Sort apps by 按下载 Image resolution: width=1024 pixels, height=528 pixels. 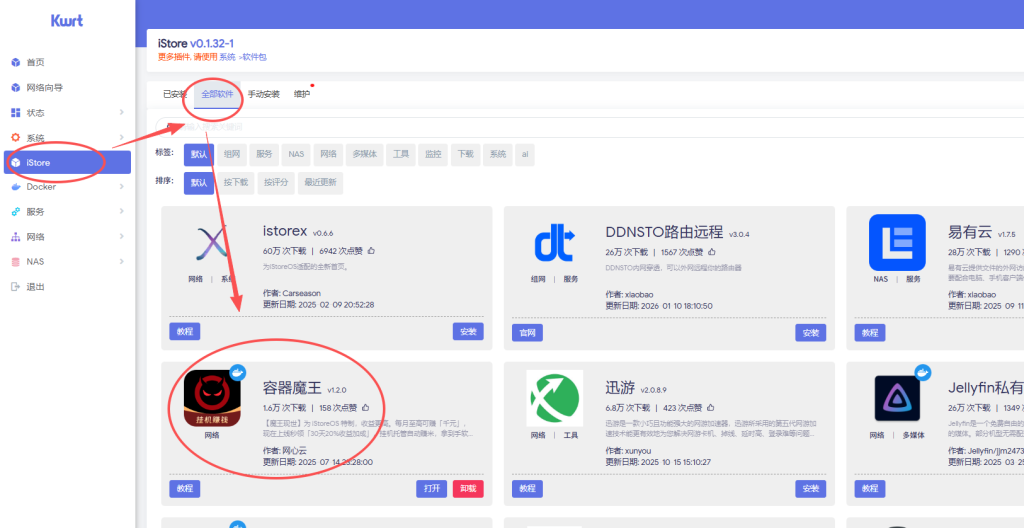tap(236, 183)
